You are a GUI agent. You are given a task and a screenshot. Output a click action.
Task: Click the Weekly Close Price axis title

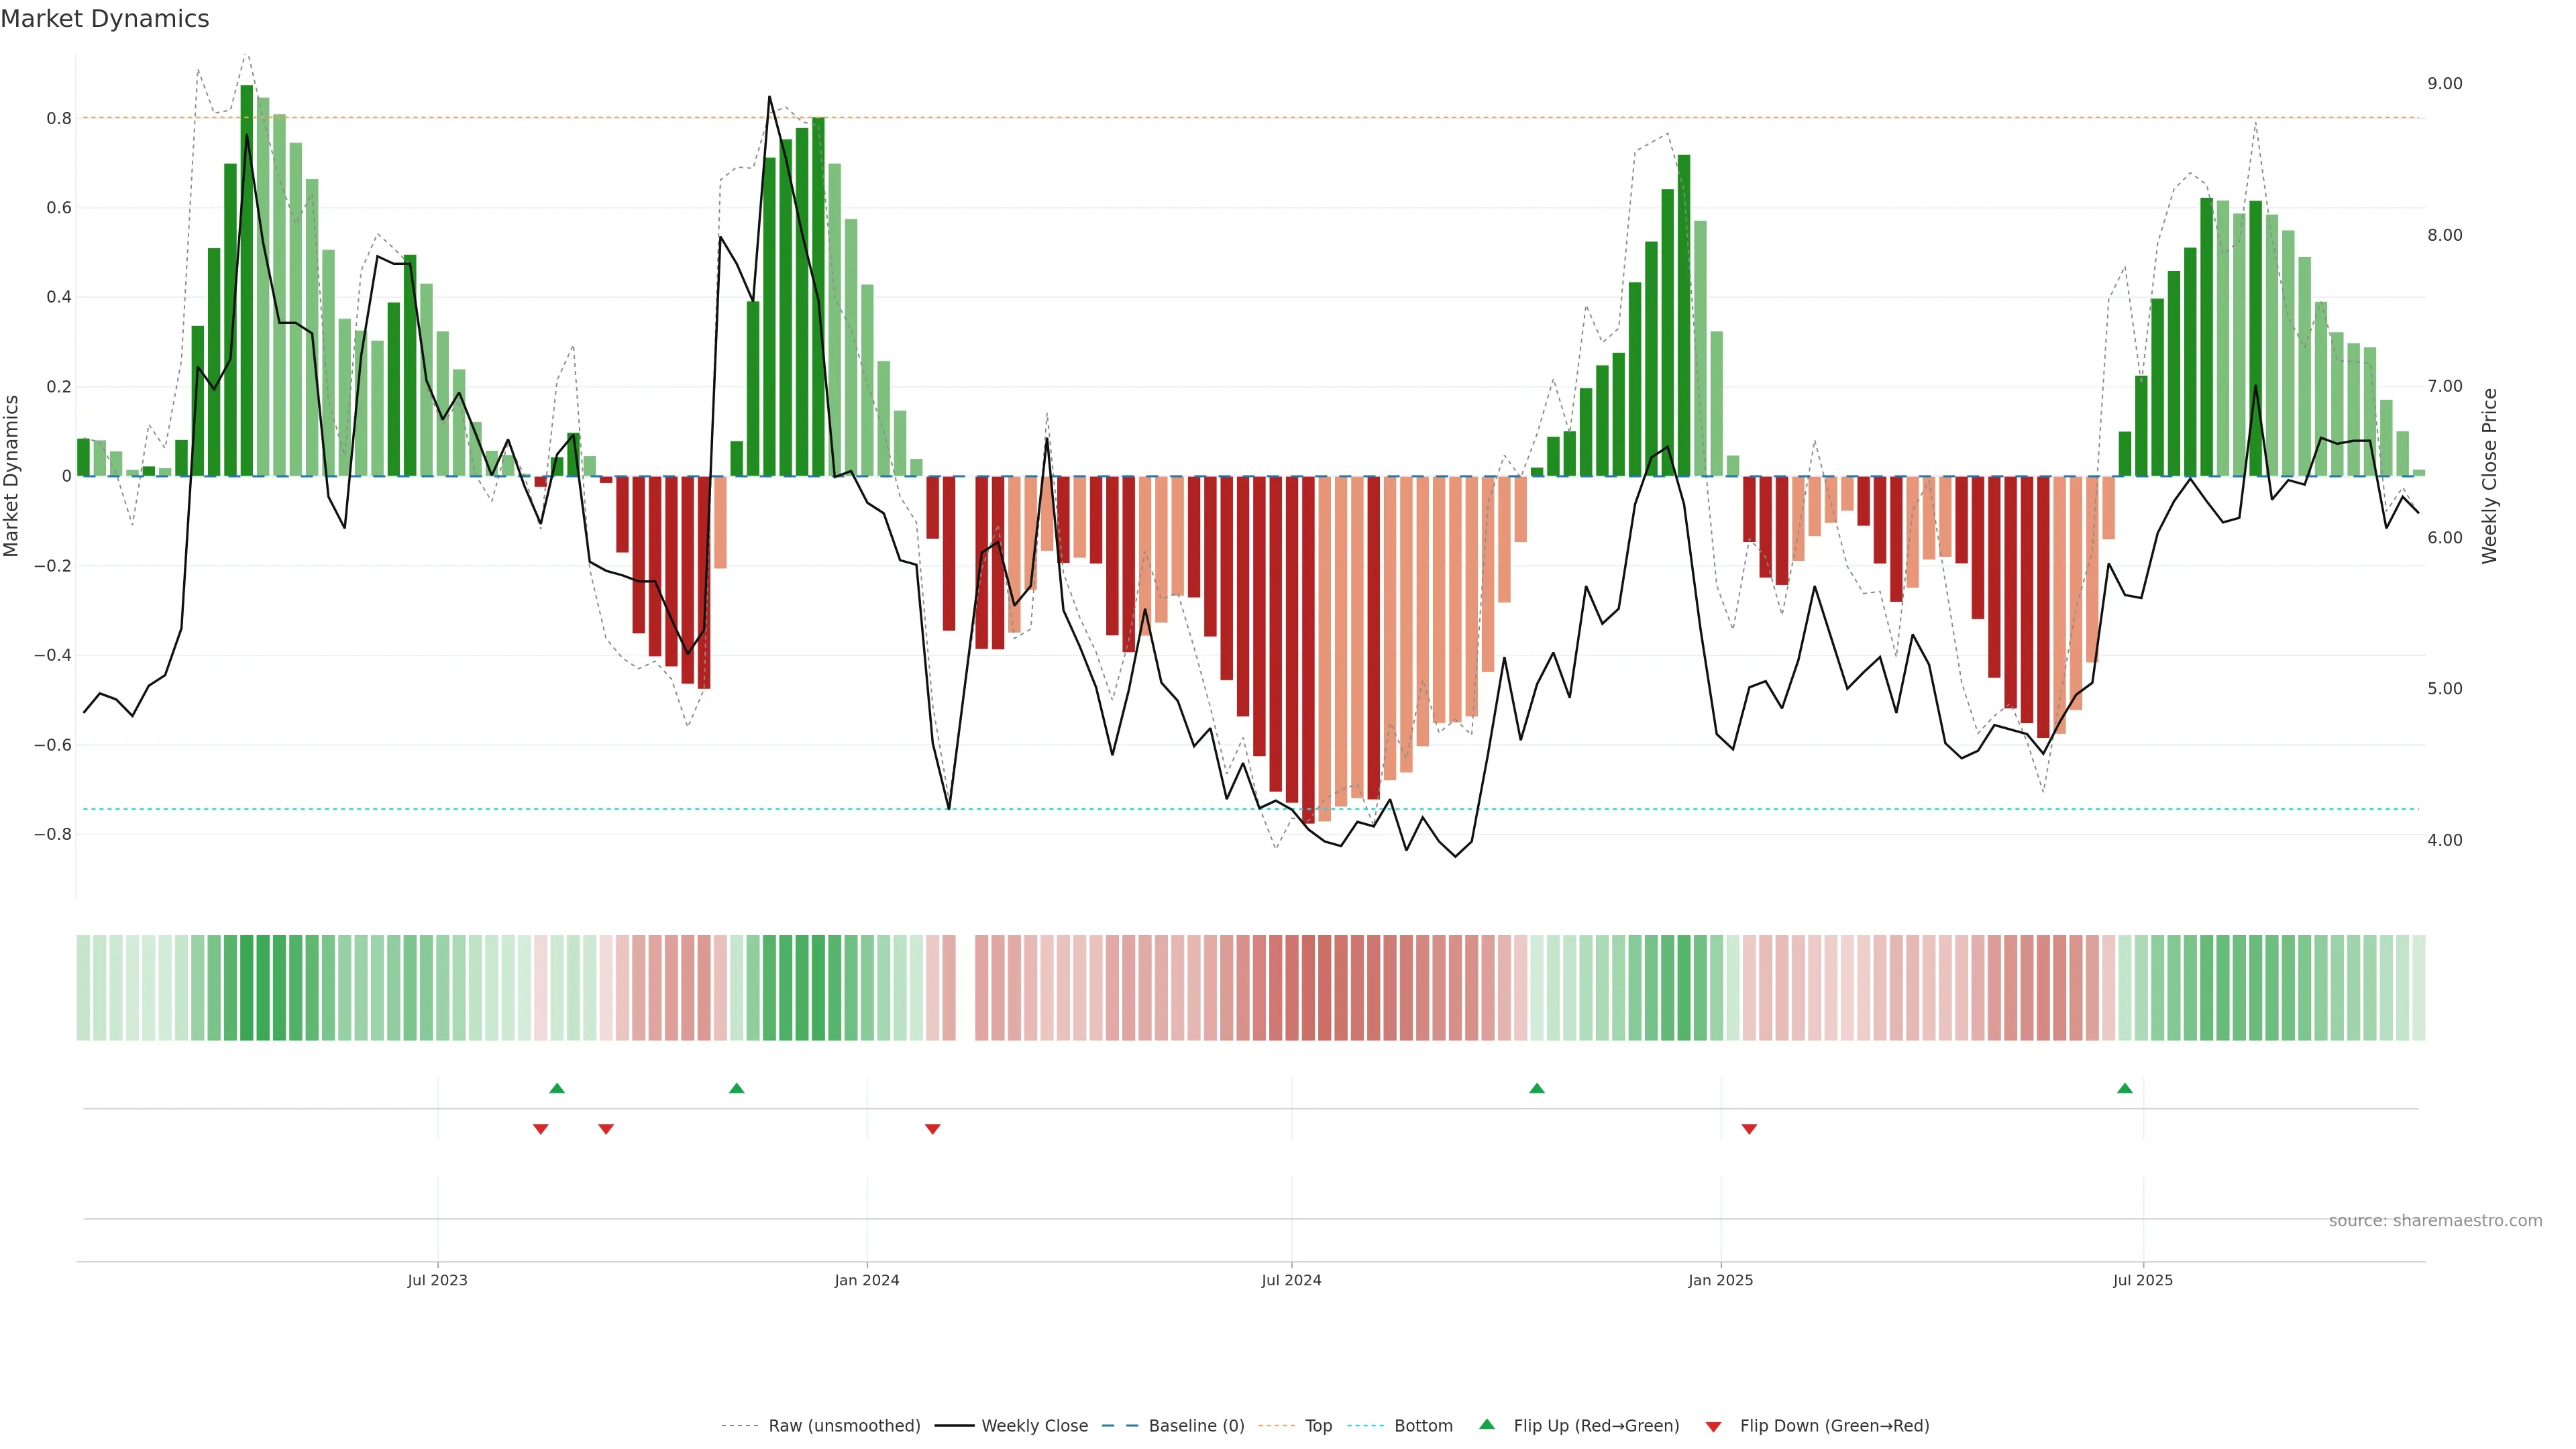[x=2489, y=476]
